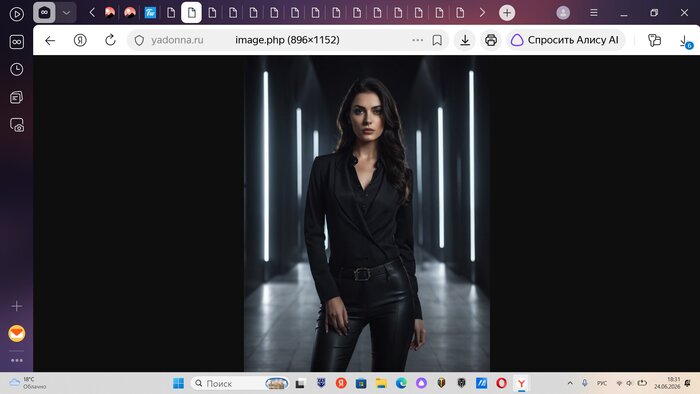Show more tabs with the right chevron
Screen dimensions: 700x394
[x=482, y=13]
